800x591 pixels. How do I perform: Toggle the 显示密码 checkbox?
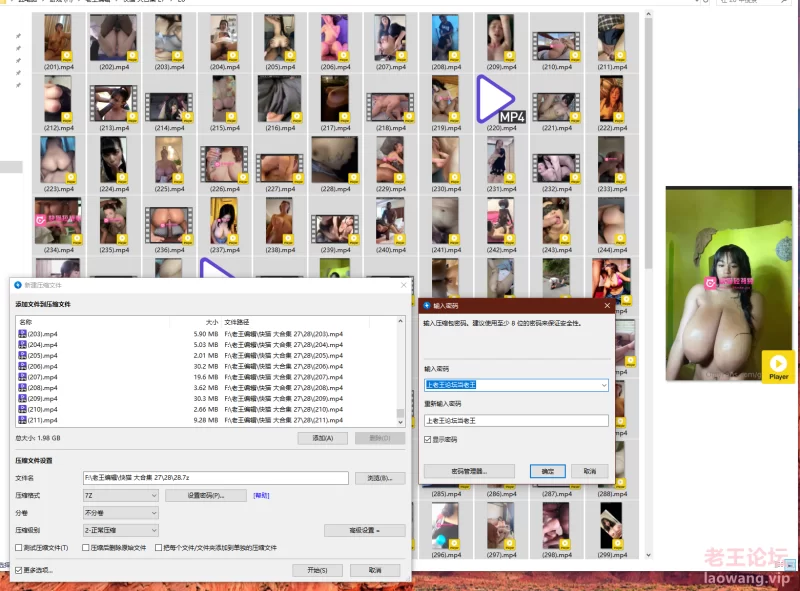pyautogui.click(x=428, y=439)
